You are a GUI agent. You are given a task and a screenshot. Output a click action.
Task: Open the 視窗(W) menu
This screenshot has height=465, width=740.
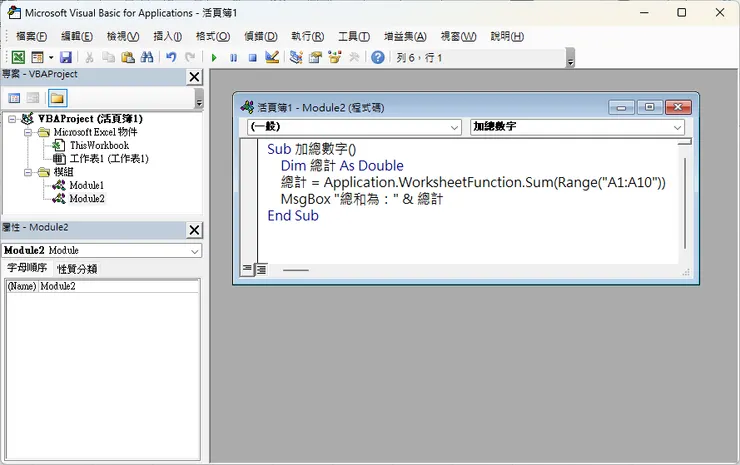[x=458, y=36]
